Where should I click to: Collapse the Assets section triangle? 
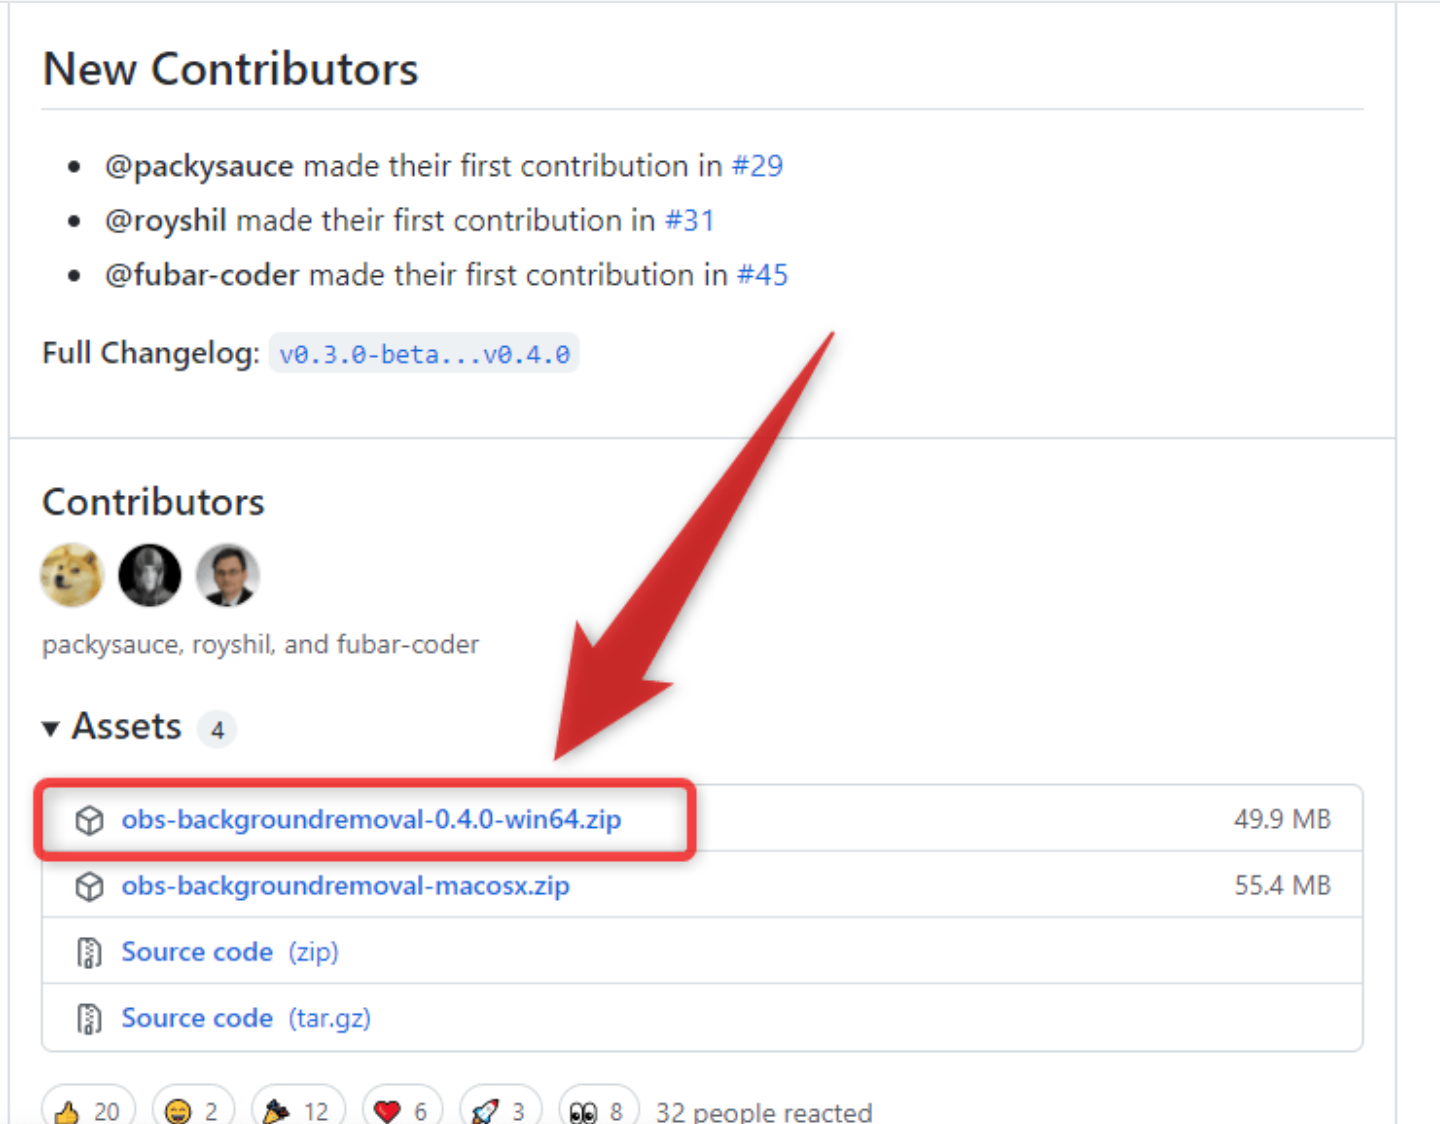[x=51, y=728]
